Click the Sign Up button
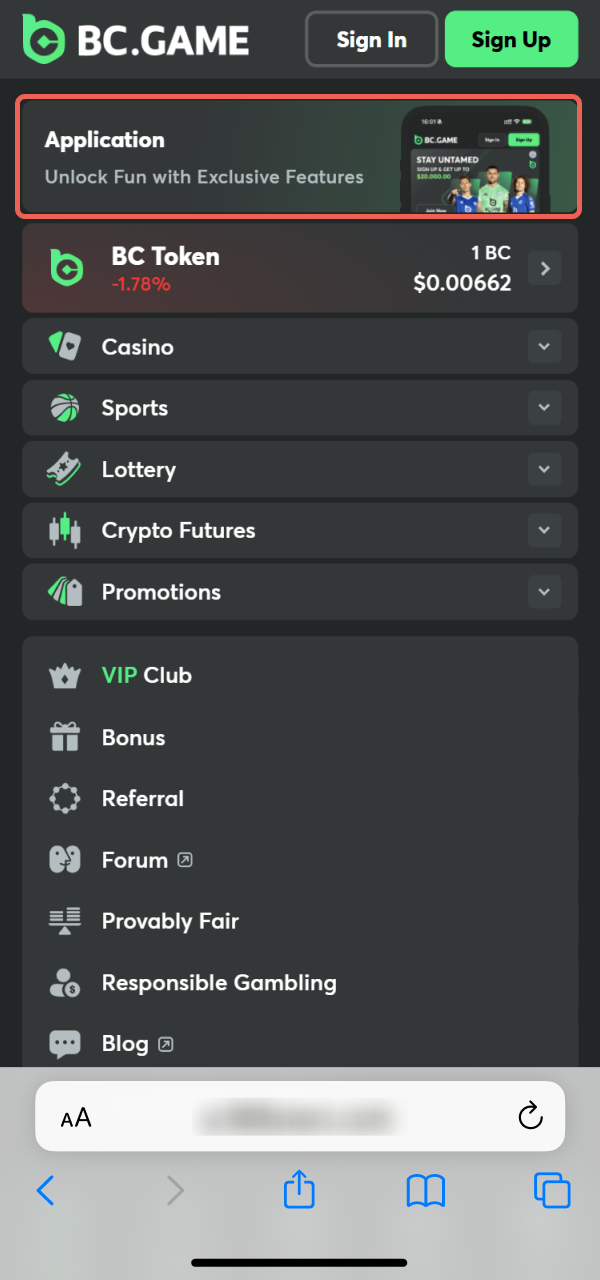 pyautogui.click(x=511, y=39)
